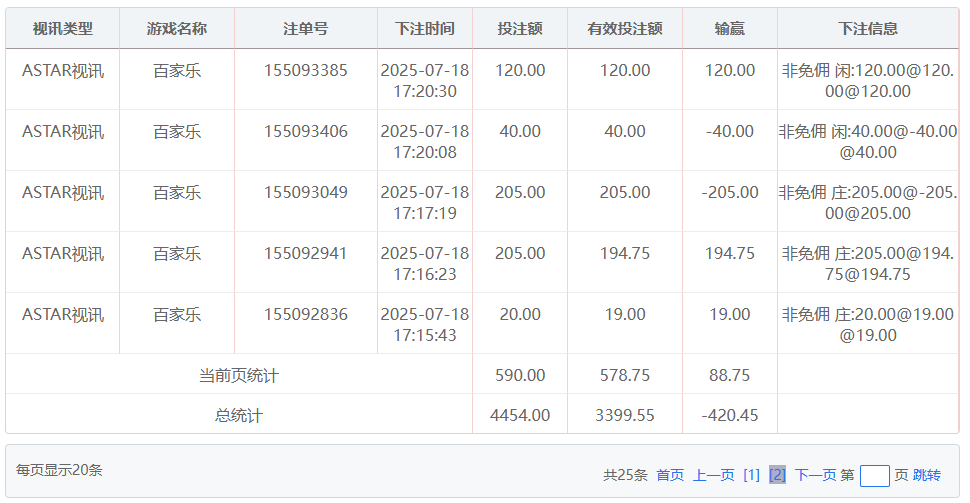Image resolution: width=970 pixels, height=503 pixels.
Task: Click the 下注信息 column header
Action: (x=867, y=29)
